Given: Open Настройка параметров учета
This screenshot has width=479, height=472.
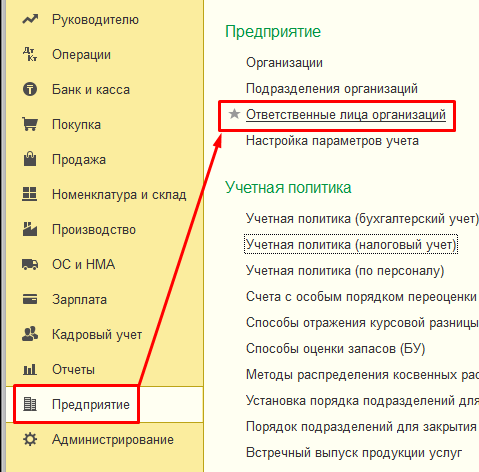Looking at the screenshot, I should tap(332, 141).
